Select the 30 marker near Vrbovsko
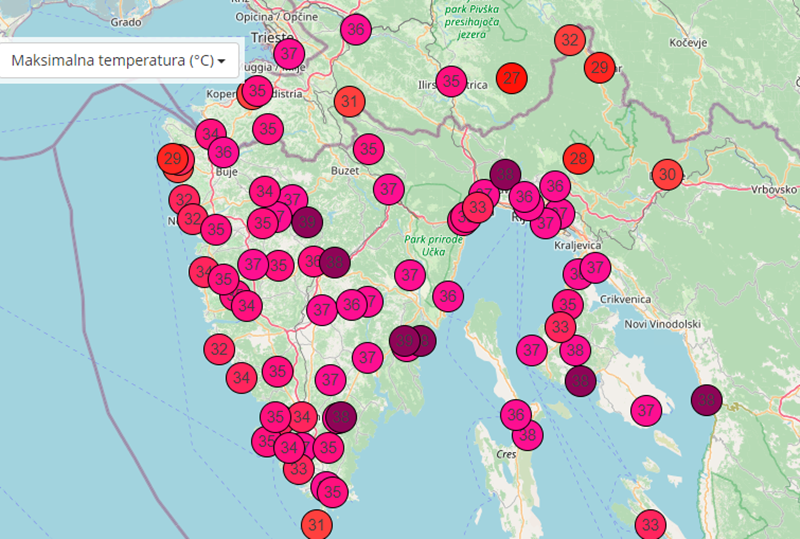The height and width of the screenshot is (539, 800). (667, 174)
